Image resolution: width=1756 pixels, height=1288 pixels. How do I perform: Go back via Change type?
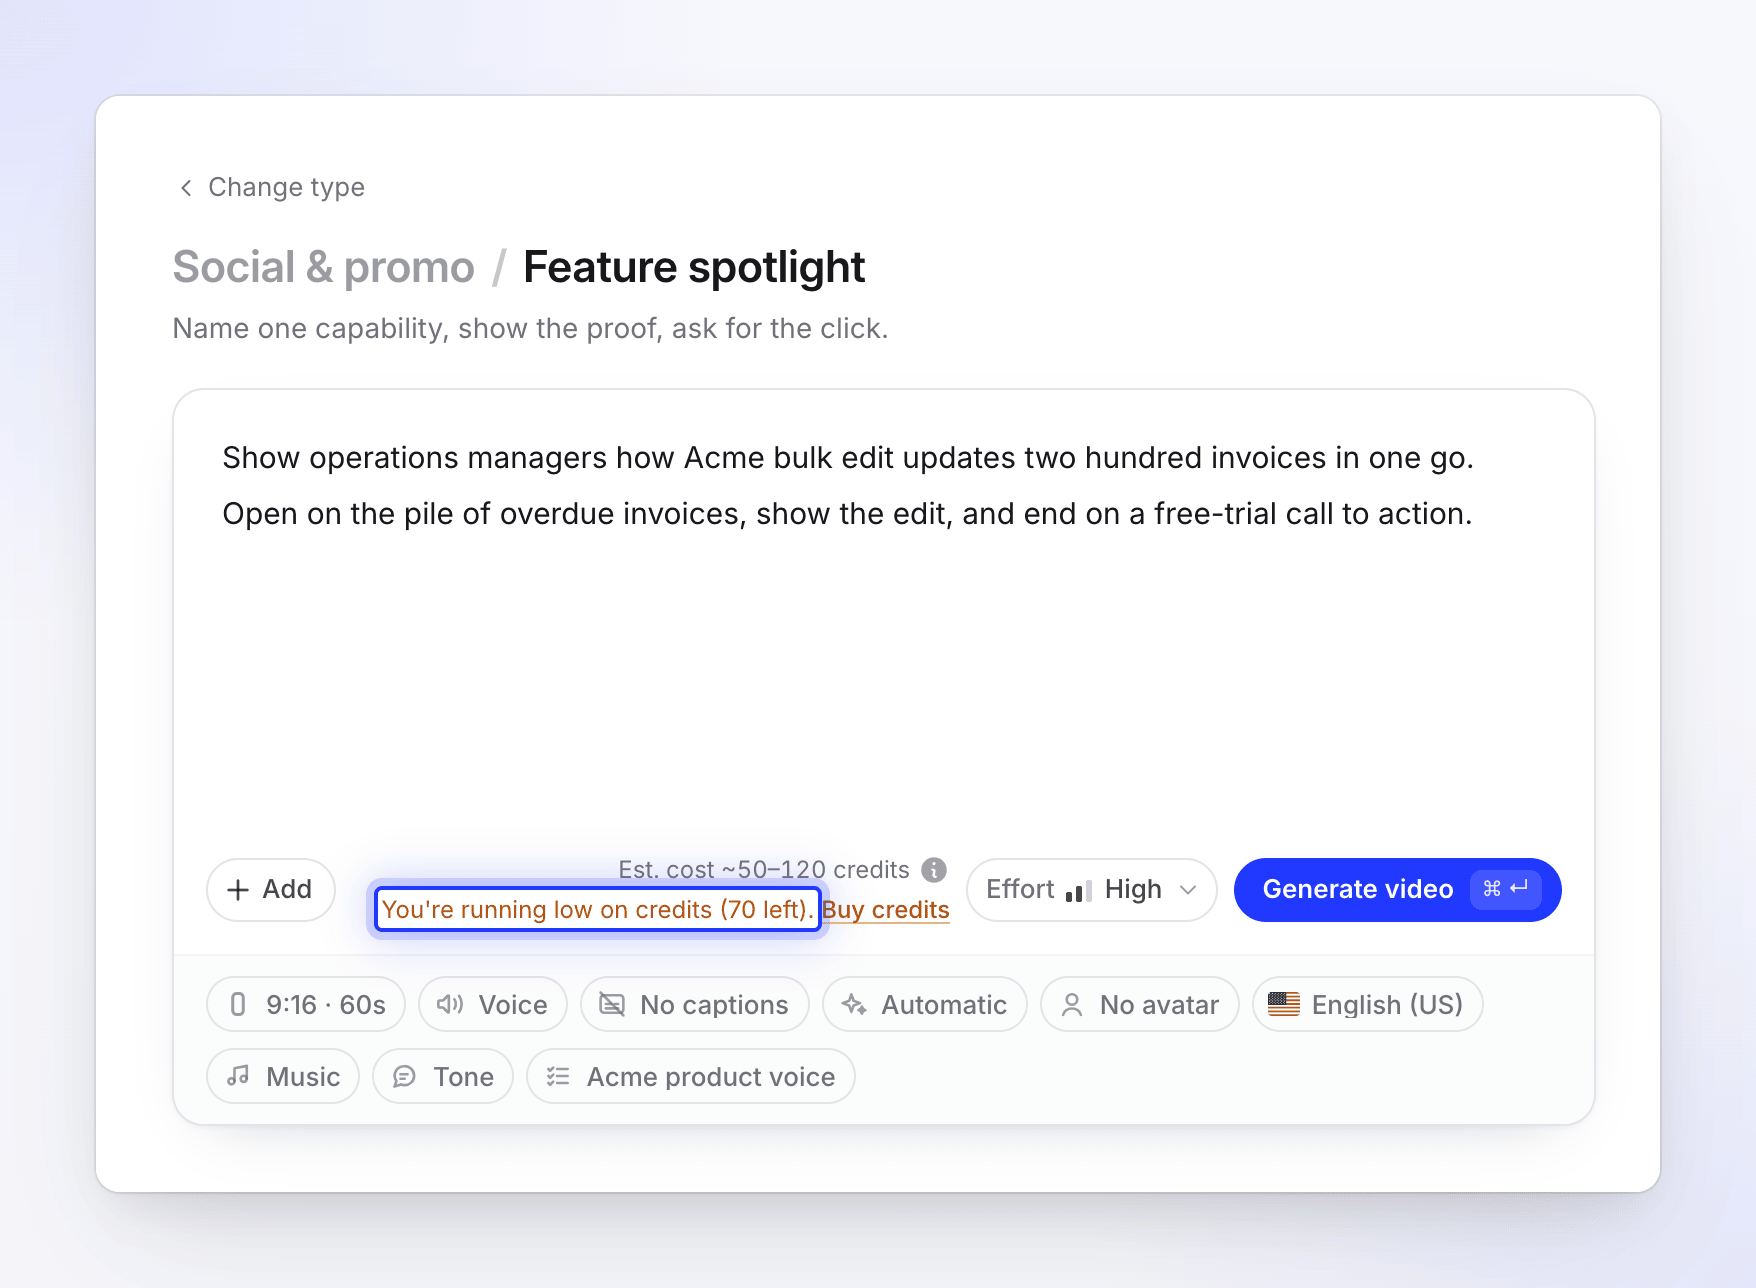272,187
